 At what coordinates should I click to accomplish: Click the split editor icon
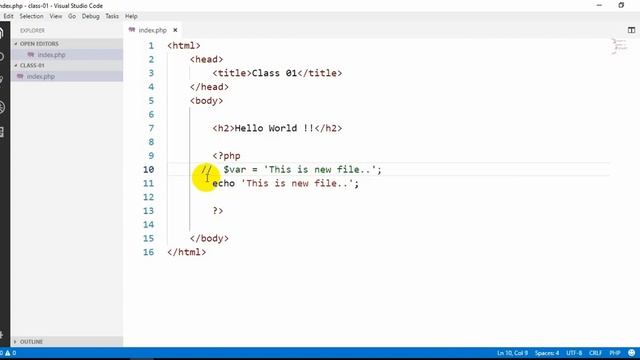pos(631,30)
